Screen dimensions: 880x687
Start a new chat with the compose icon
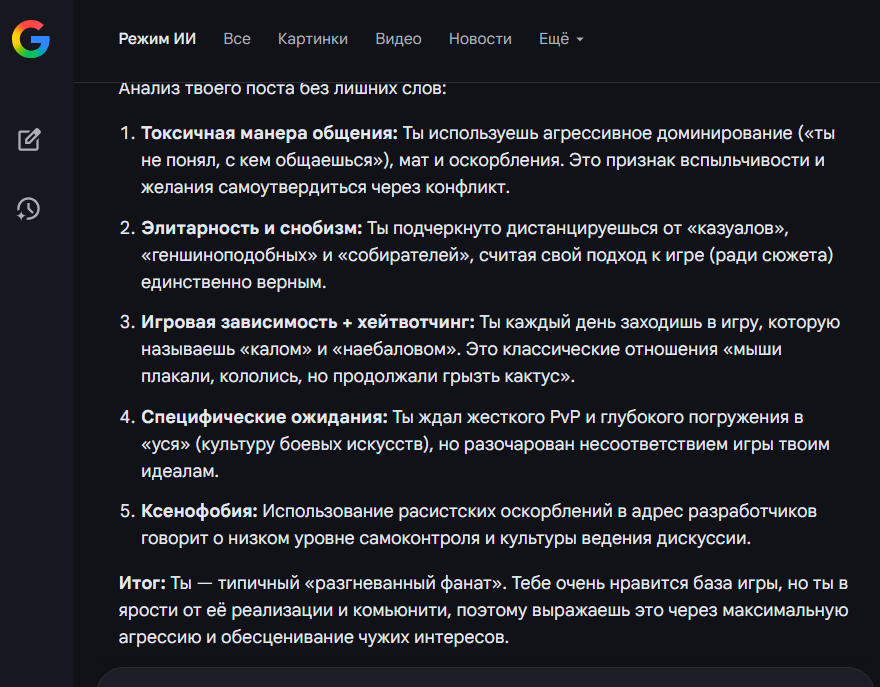pos(29,139)
